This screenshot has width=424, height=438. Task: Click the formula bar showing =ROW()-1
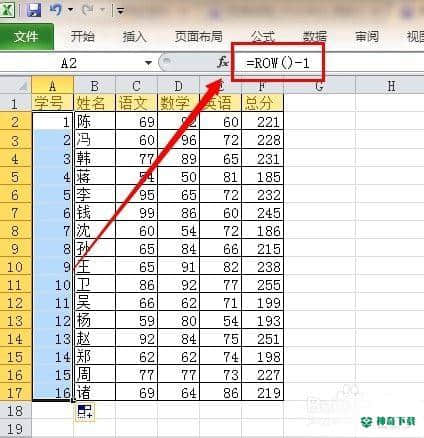[278, 62]
